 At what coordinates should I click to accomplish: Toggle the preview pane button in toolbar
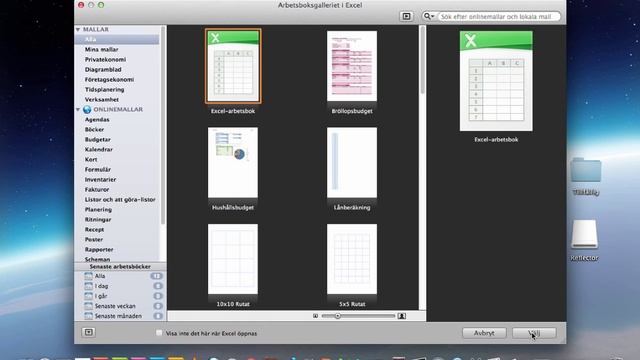click(x=406, y=16)
